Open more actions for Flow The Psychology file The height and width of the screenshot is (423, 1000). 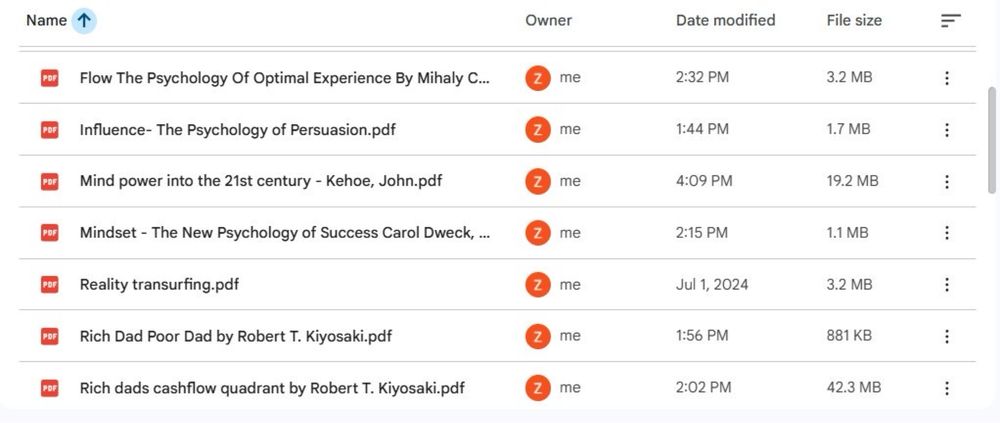(x=946, y=78)
